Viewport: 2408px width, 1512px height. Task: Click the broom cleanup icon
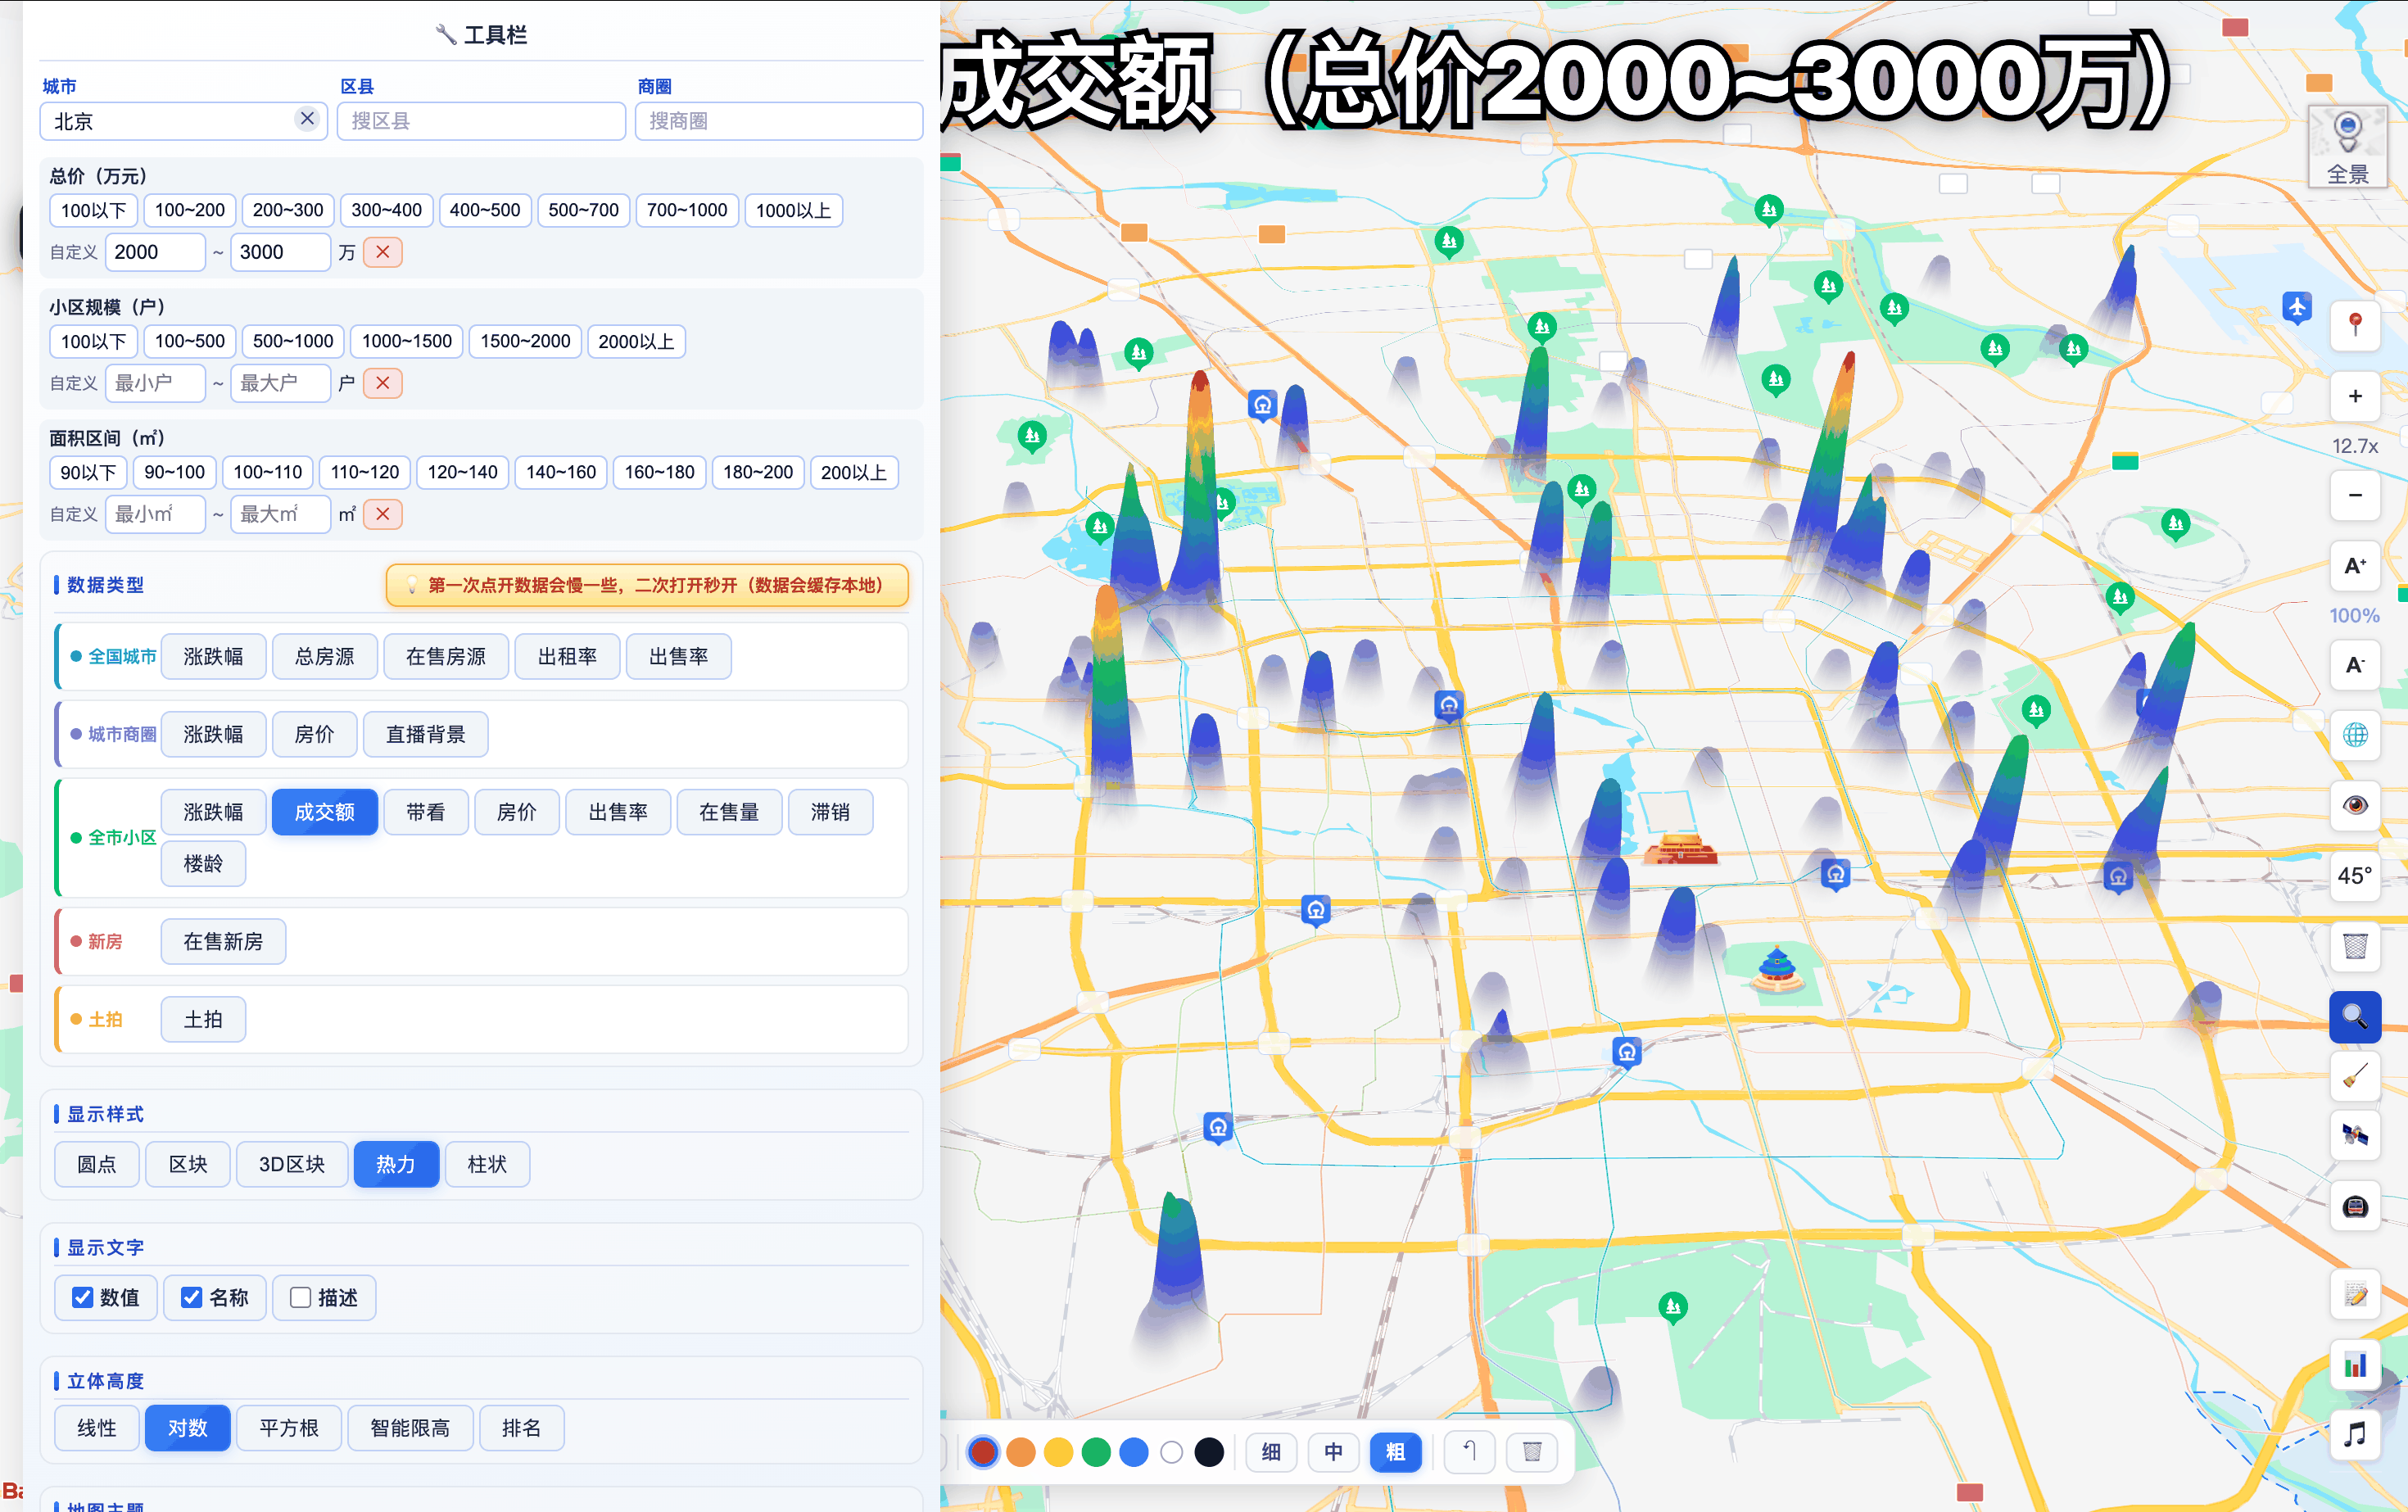coord(2355,1076)
